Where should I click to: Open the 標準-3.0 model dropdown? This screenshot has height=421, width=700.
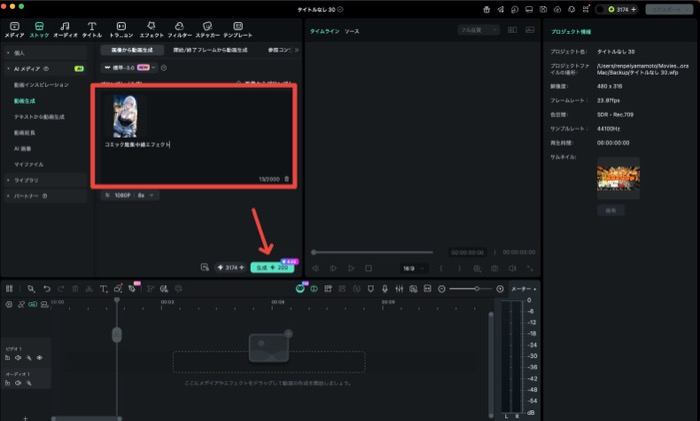click(129, 68)
